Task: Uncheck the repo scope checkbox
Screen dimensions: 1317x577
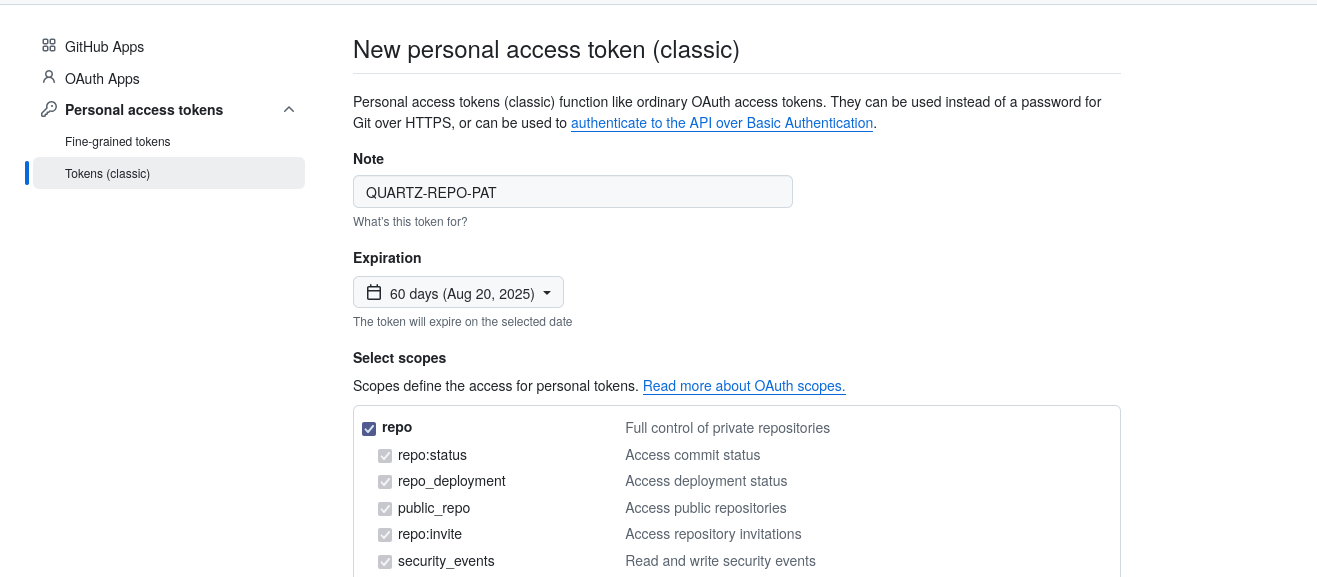Action: pyautogui.click(x=369, y=428)
